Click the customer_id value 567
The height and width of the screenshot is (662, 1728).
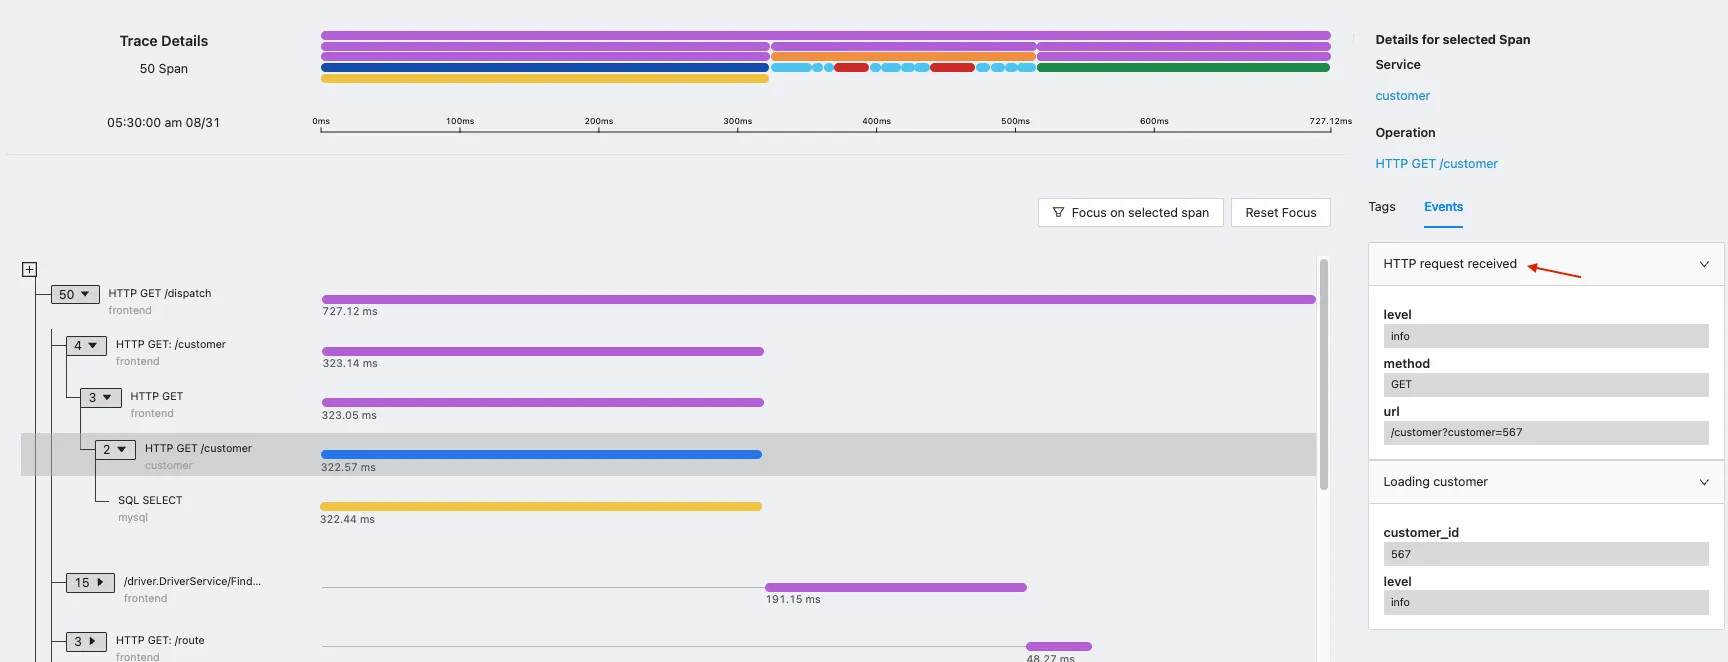[x=1546, y=555]
